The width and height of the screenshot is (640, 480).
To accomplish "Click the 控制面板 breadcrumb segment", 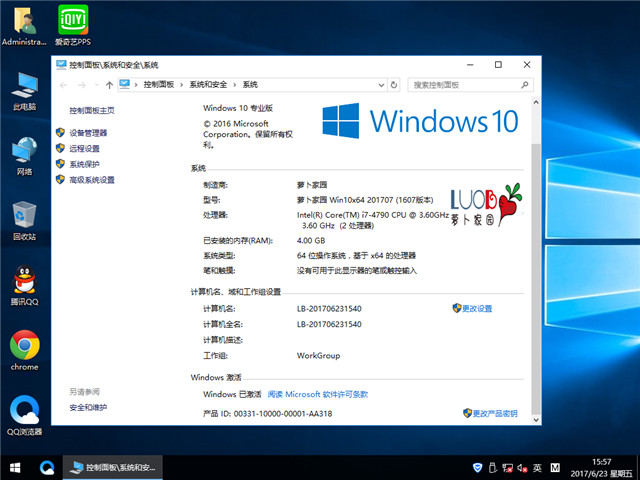I will pos(159,84).
